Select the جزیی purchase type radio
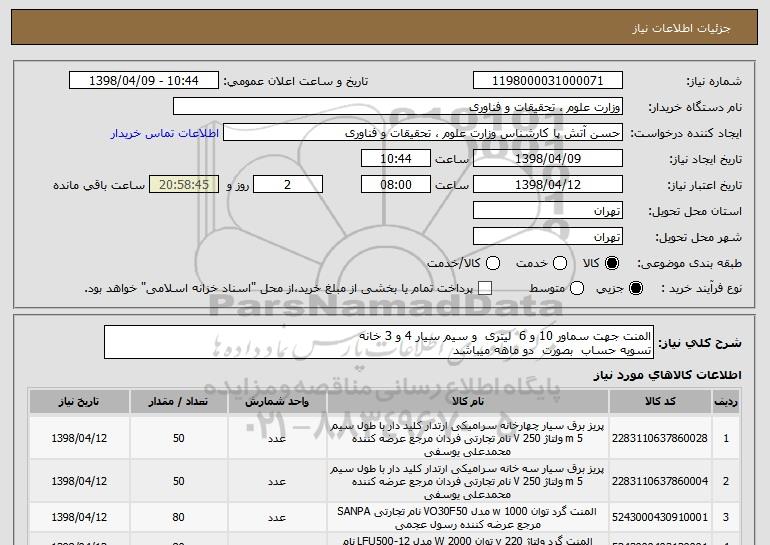 pos(636,288)
